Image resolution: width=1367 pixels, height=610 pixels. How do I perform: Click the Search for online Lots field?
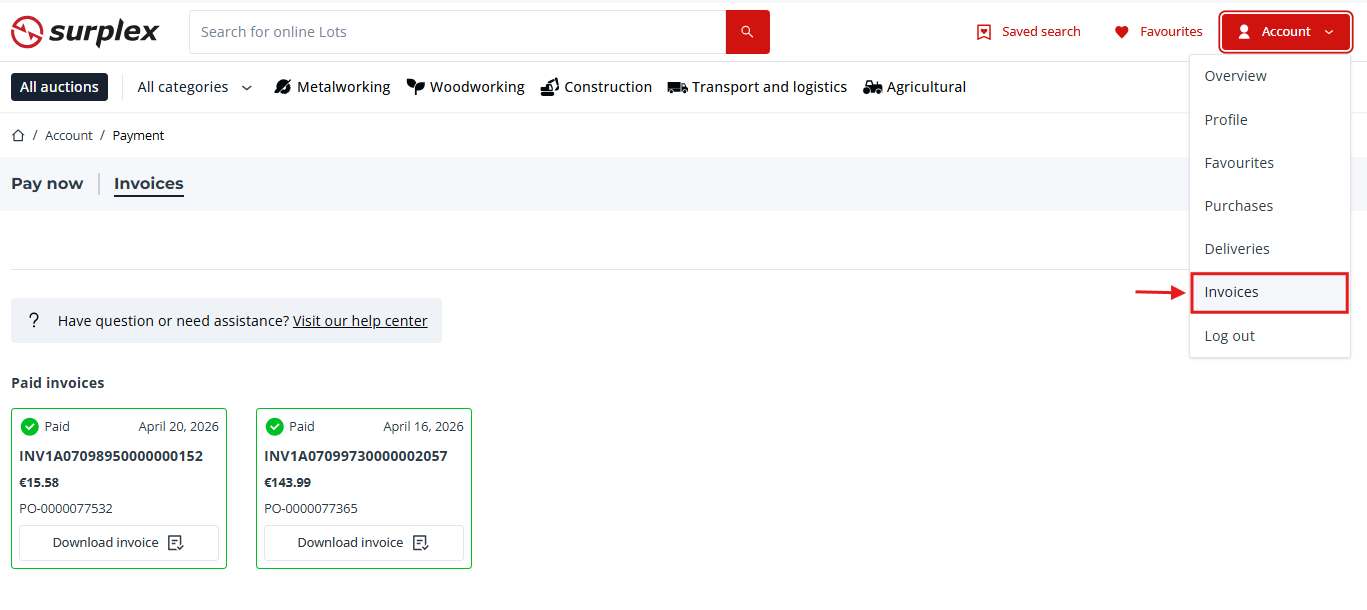pyautogui.click(x=457, y=32)
